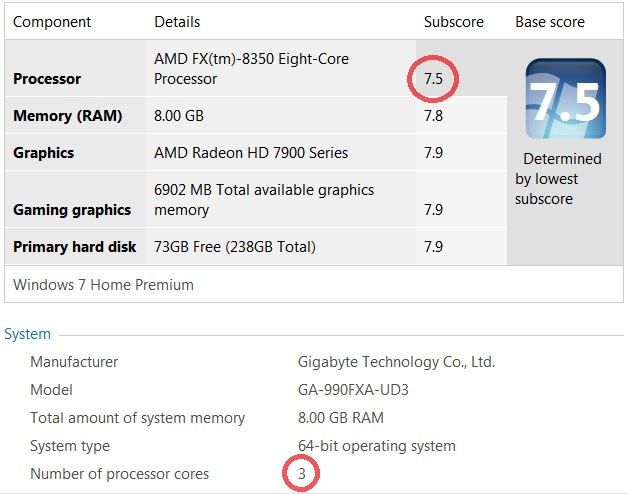Select the Primary hard disk row label
Viewport: 628px width, 494px height.
click(x=74, y=247)
